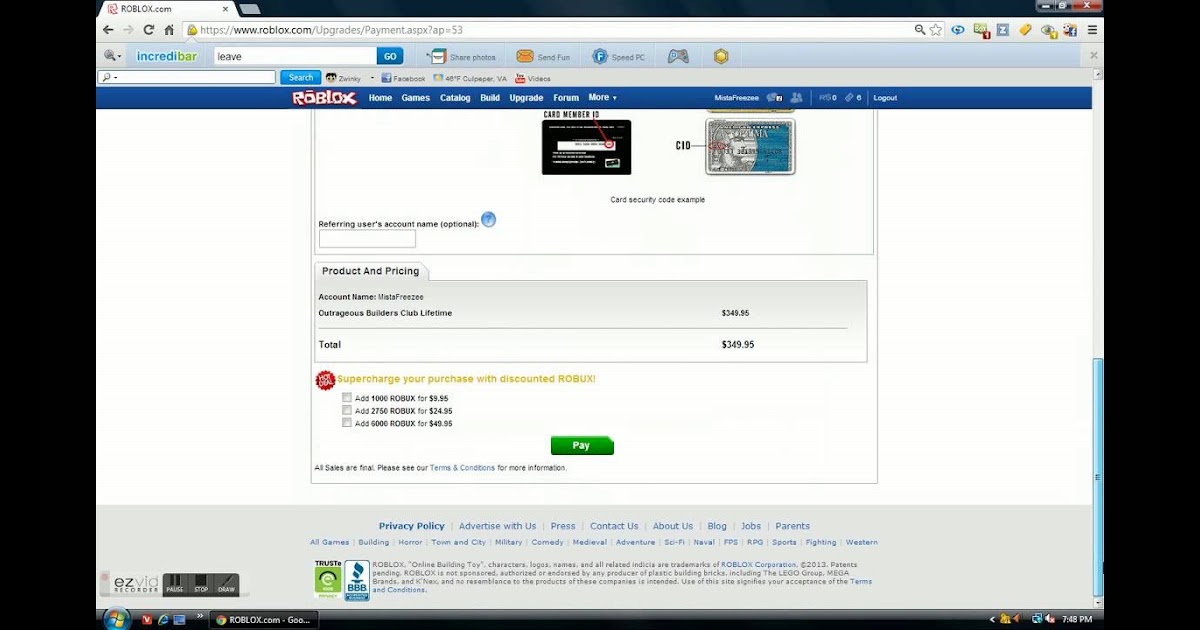This screenshot has width=1200, height=630.
Task: Open the Windows Start orb
Action: click(117, 619)
